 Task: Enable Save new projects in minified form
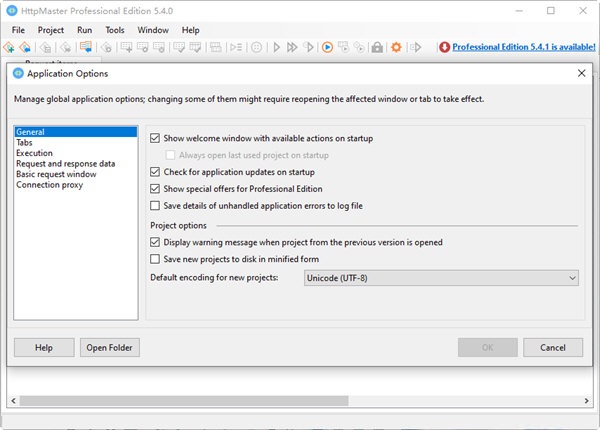[x=154, y=259]
